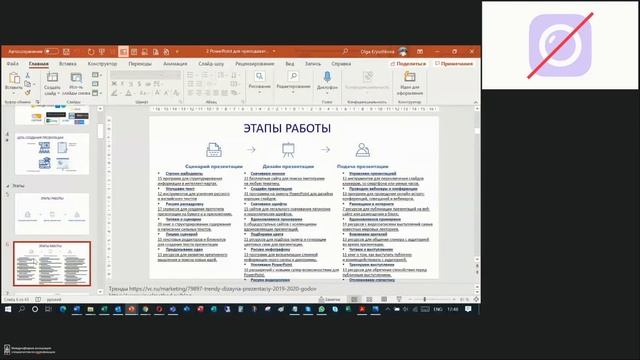The width and height of the screenshot is (640, 360).
Task: Open WhatsApp from the taskbar
Action: point(322,309)
